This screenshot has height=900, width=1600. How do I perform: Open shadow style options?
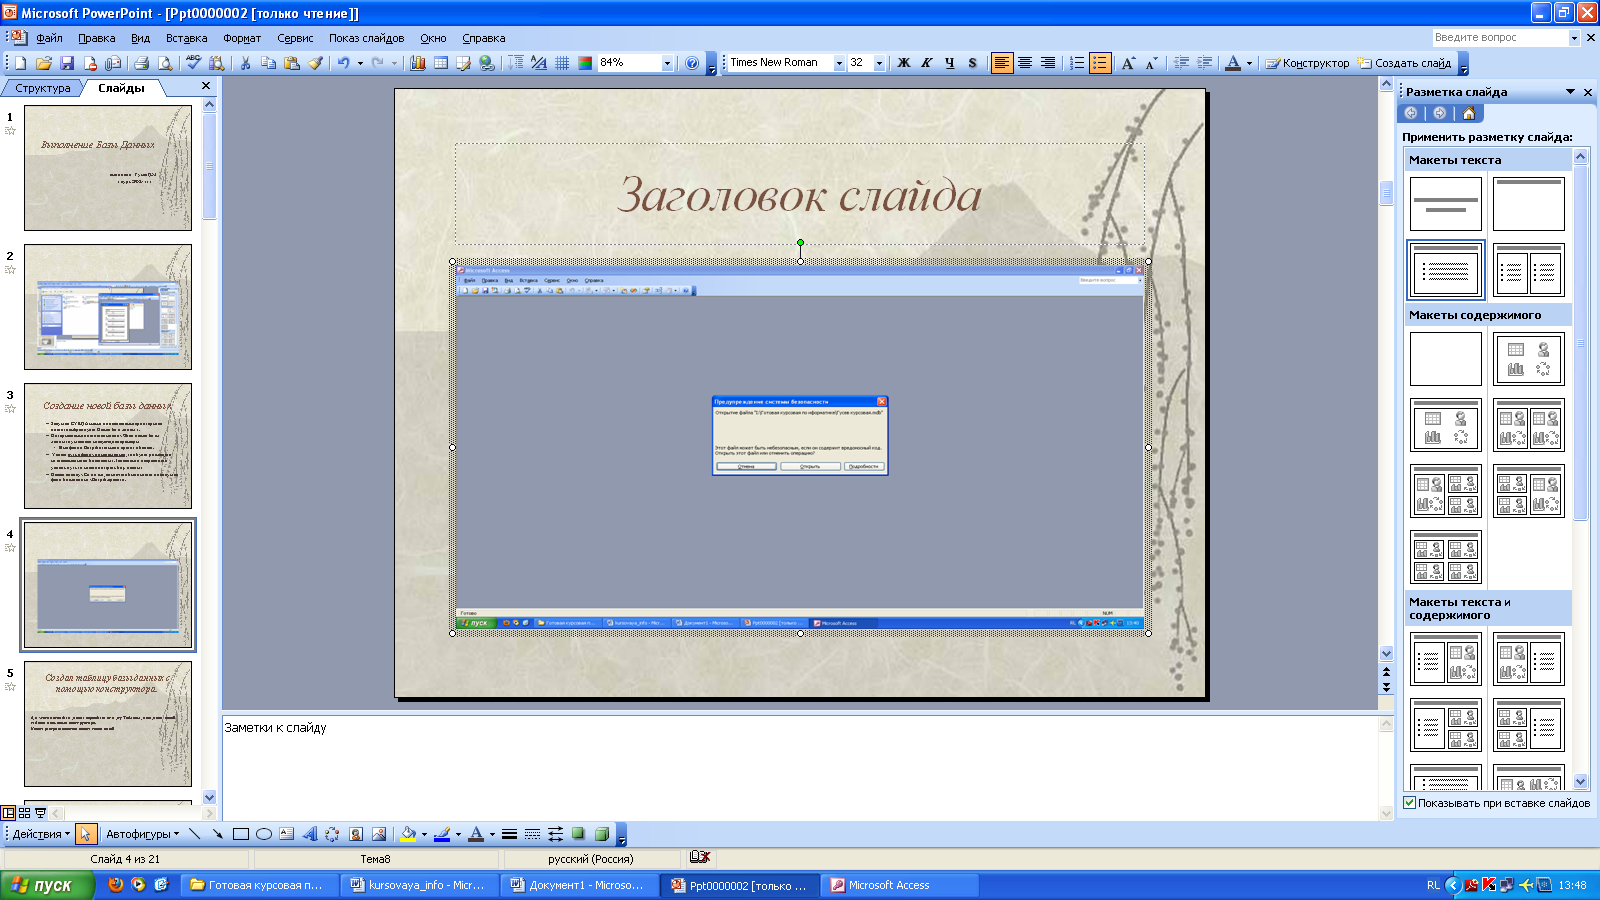(x=578, y=834)
